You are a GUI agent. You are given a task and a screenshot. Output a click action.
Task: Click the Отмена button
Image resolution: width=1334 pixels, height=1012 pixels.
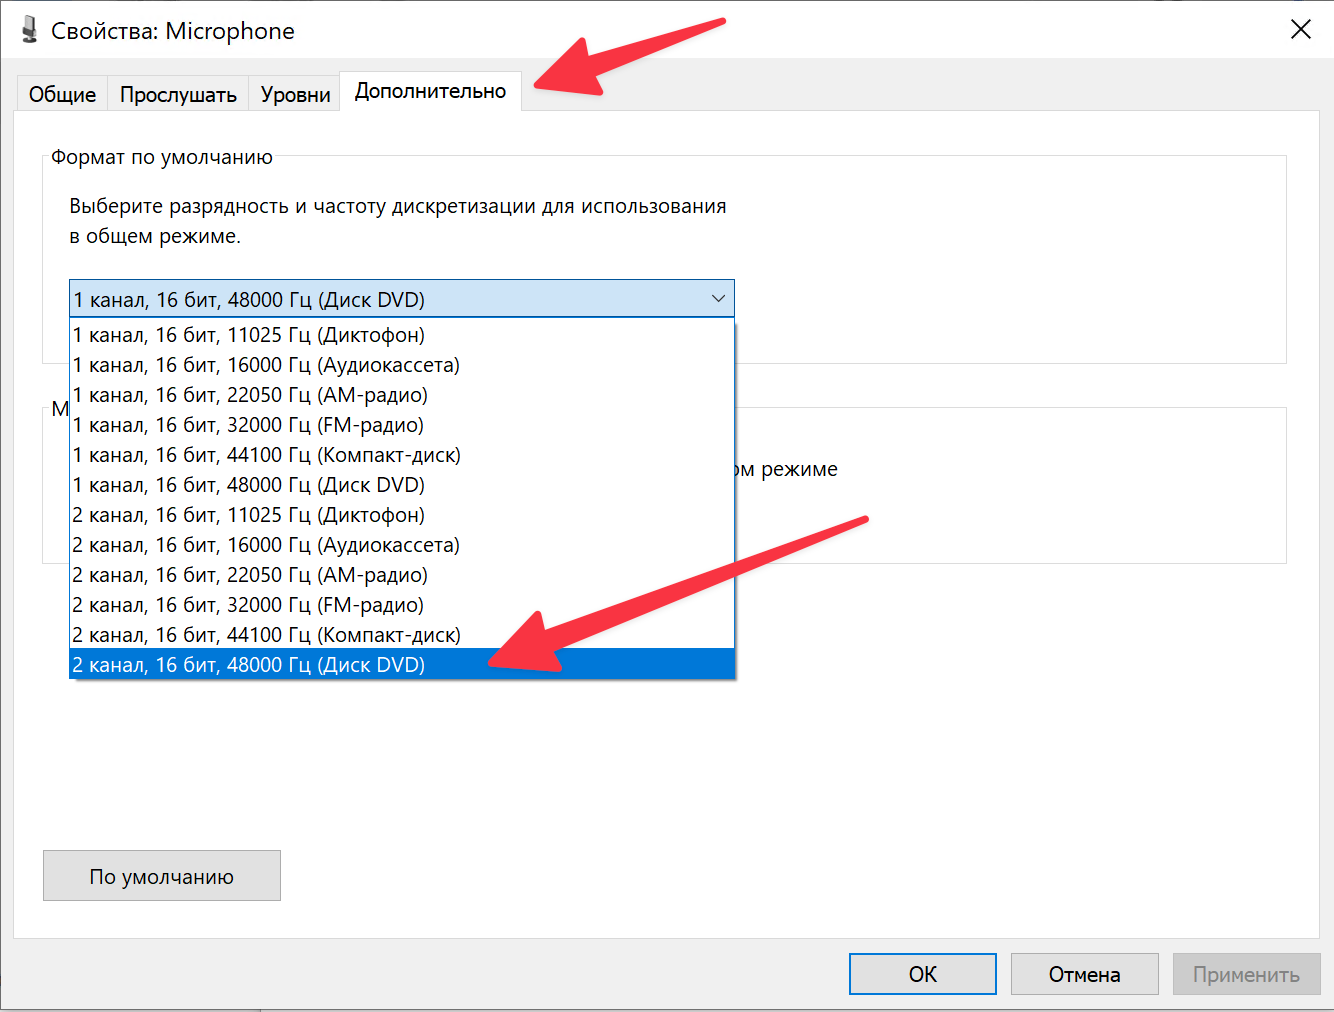(1084, 974)
